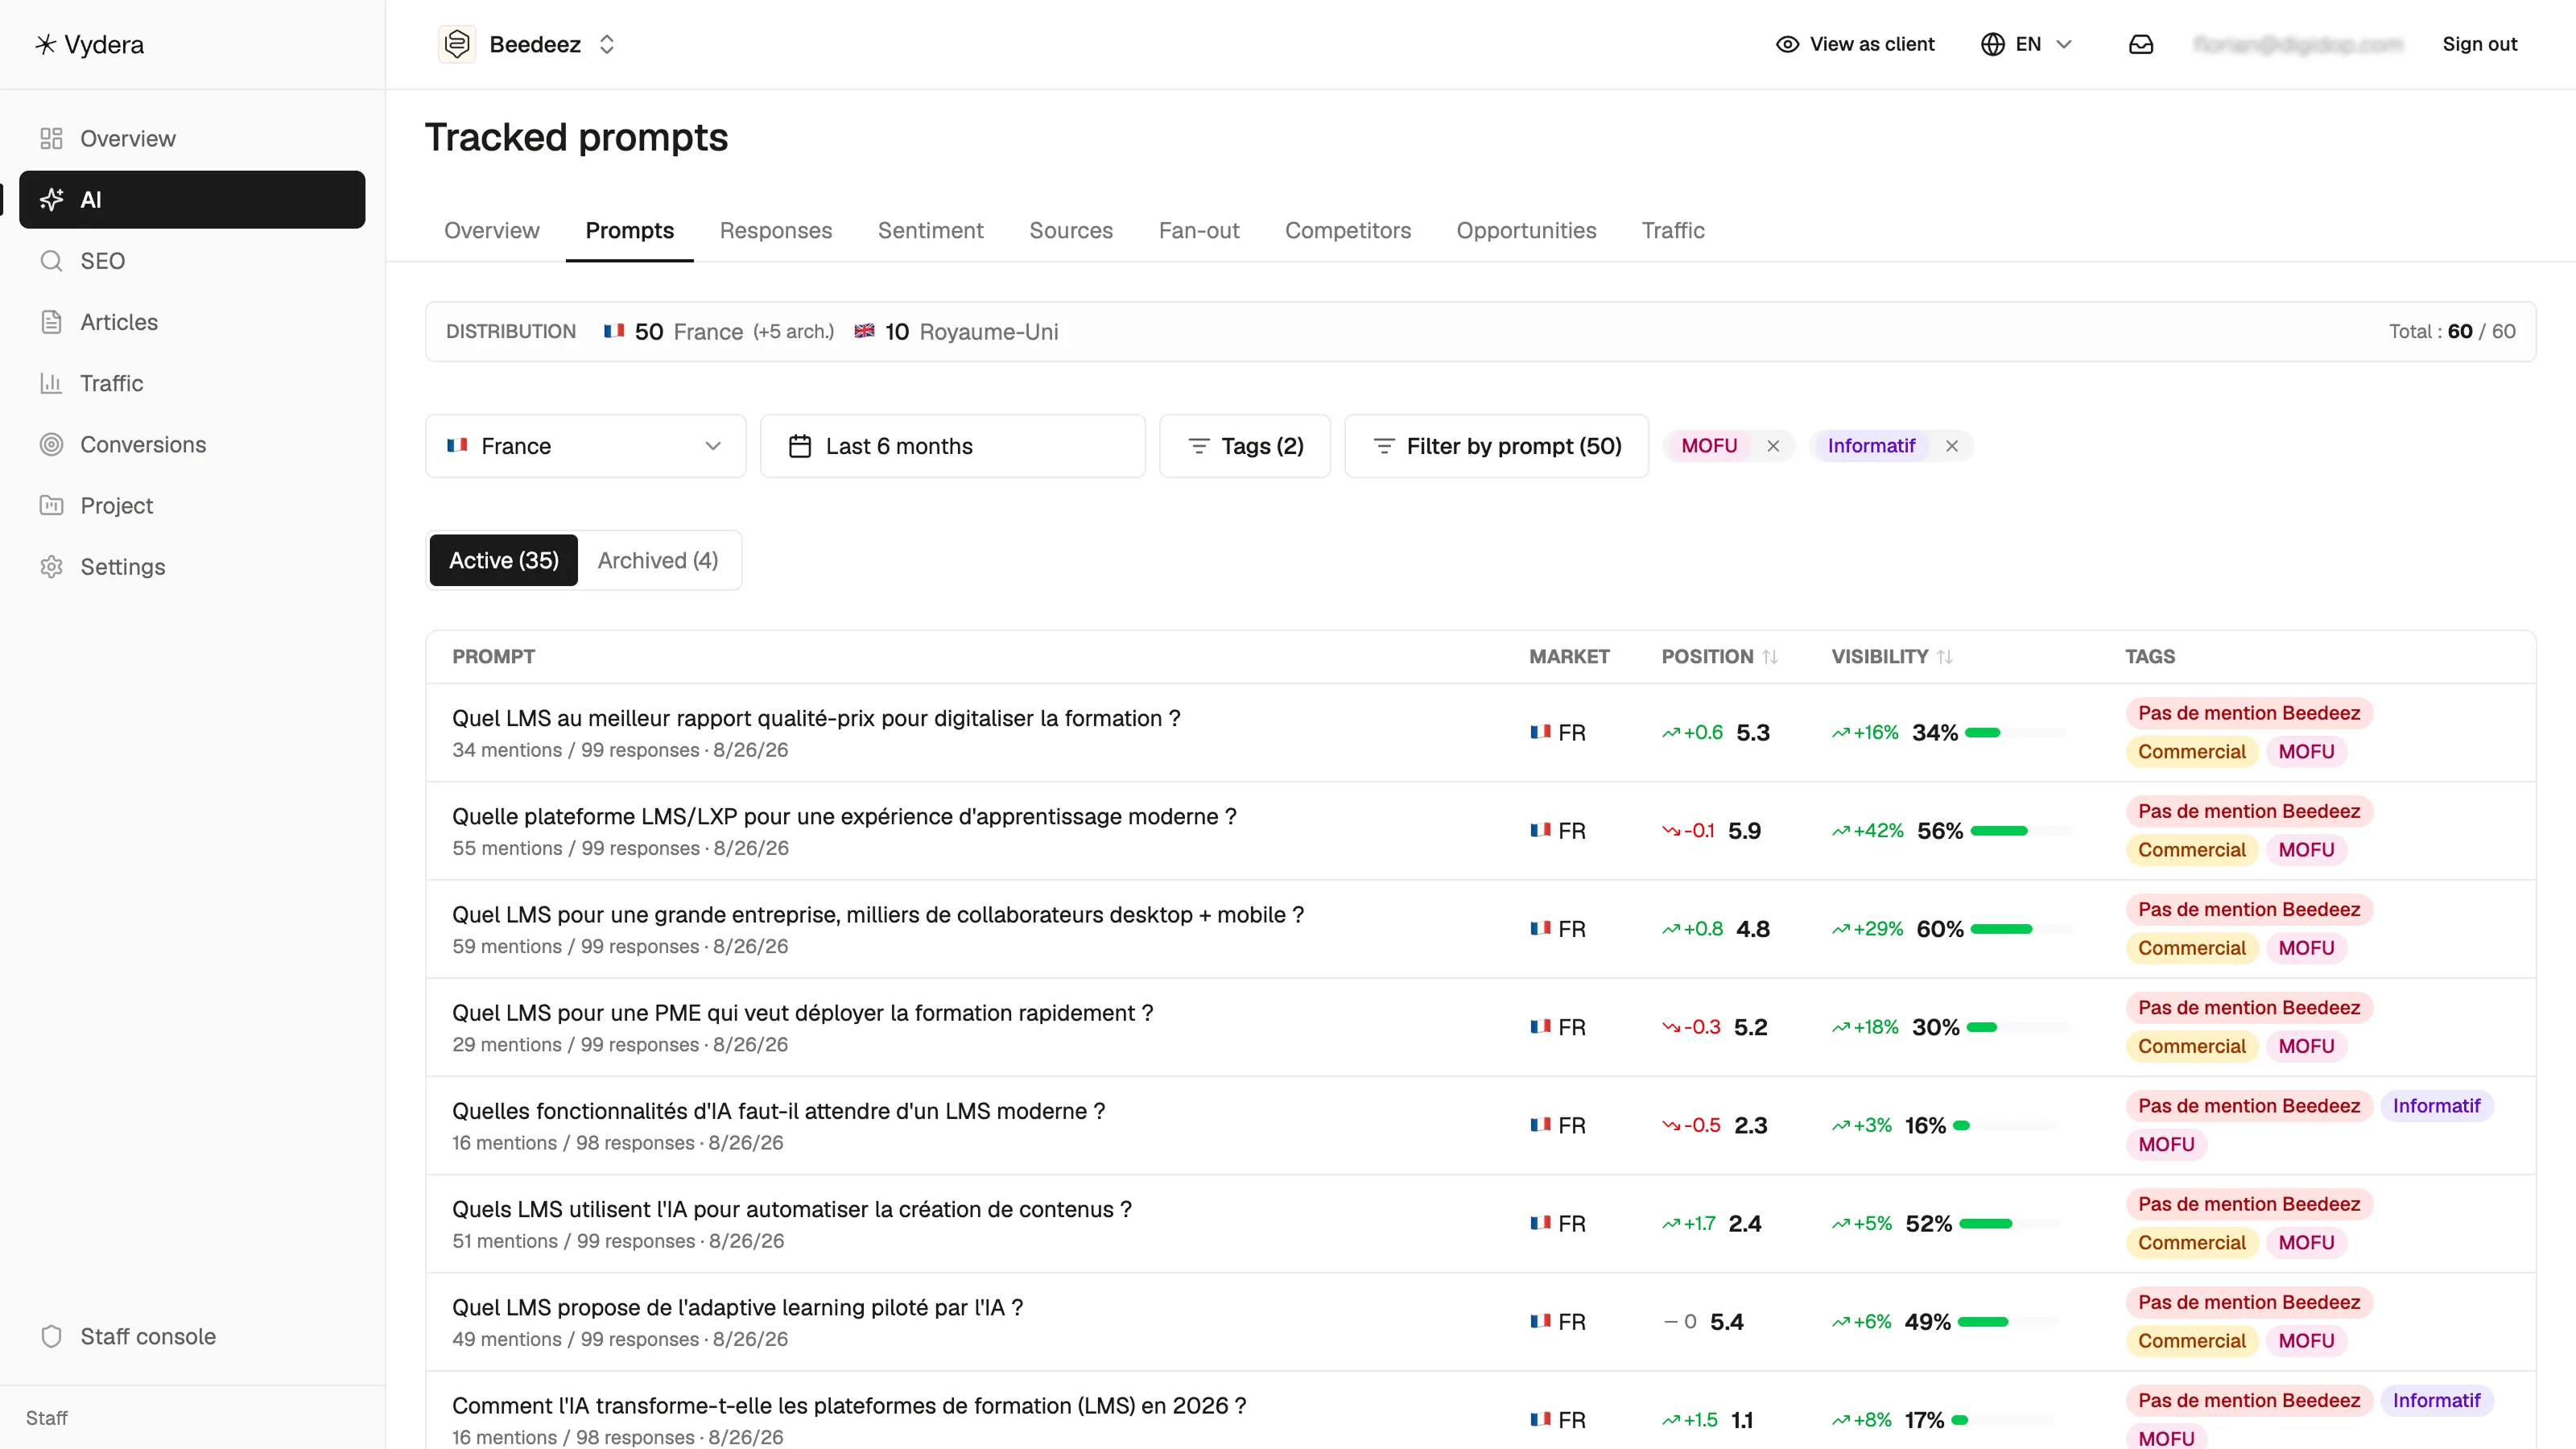Open the sidebar Traffic chart item
Image resolution: width=2576 pixels, height=1449 pixels.
pos(192,383)
